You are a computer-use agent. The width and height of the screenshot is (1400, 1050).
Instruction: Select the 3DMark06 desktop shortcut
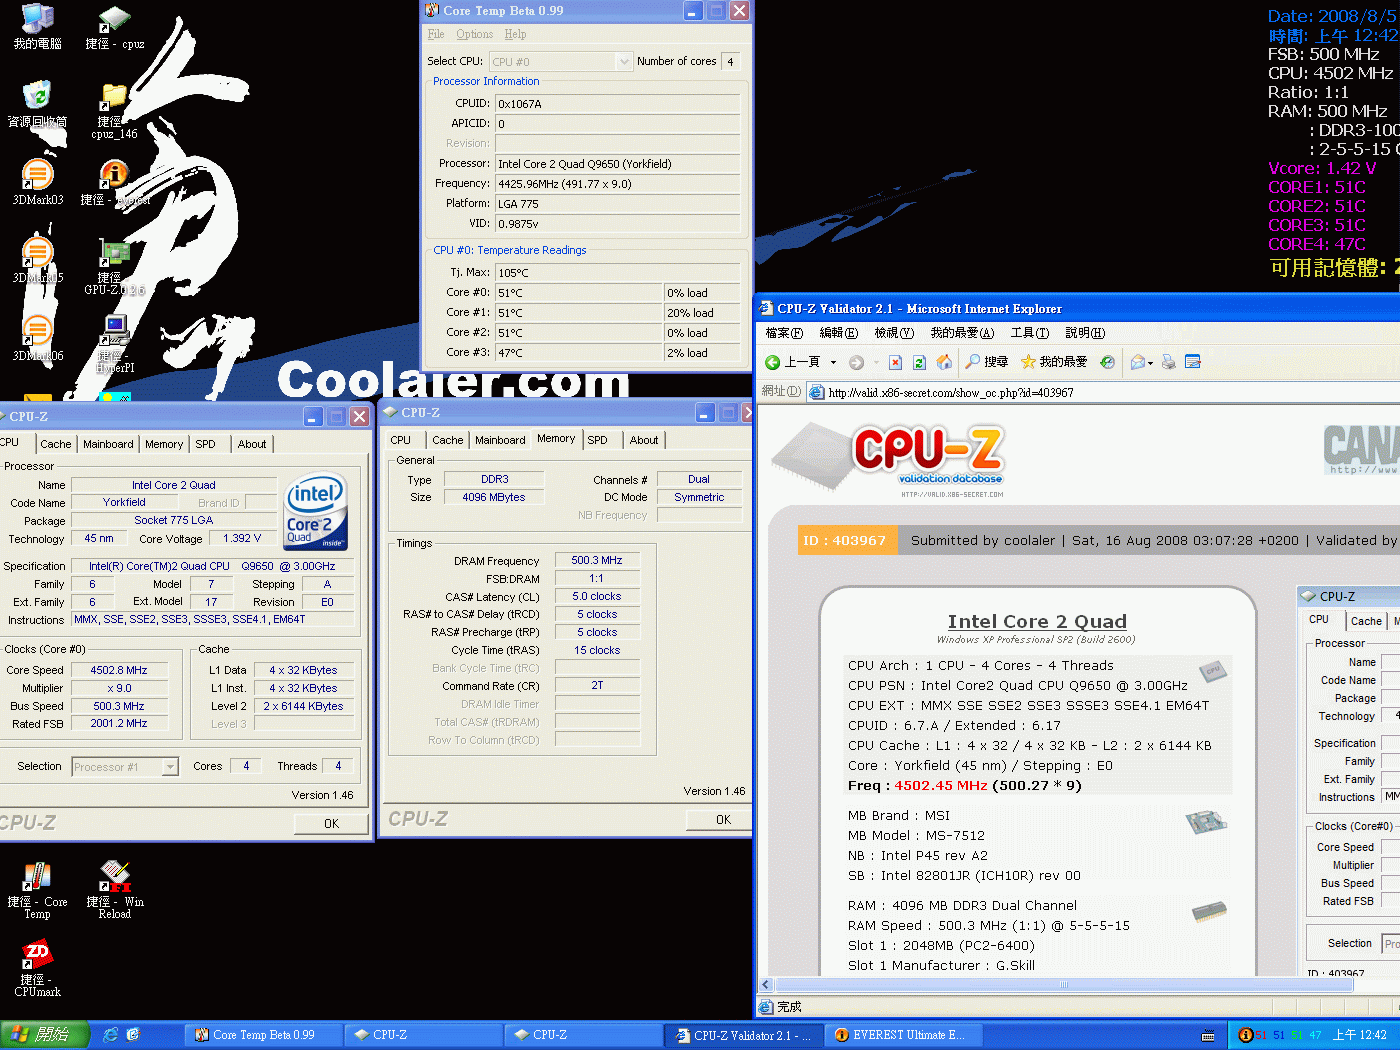point(37,338)
